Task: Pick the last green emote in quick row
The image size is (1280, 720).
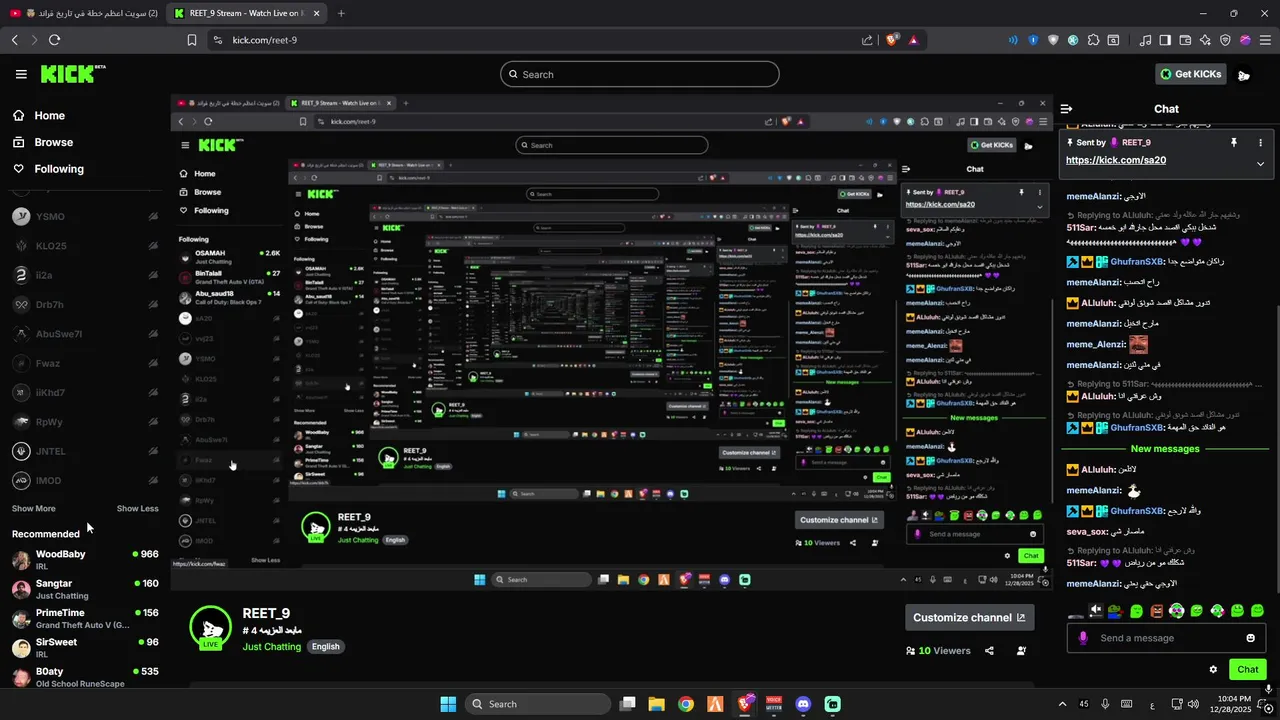Action: 1257,610
